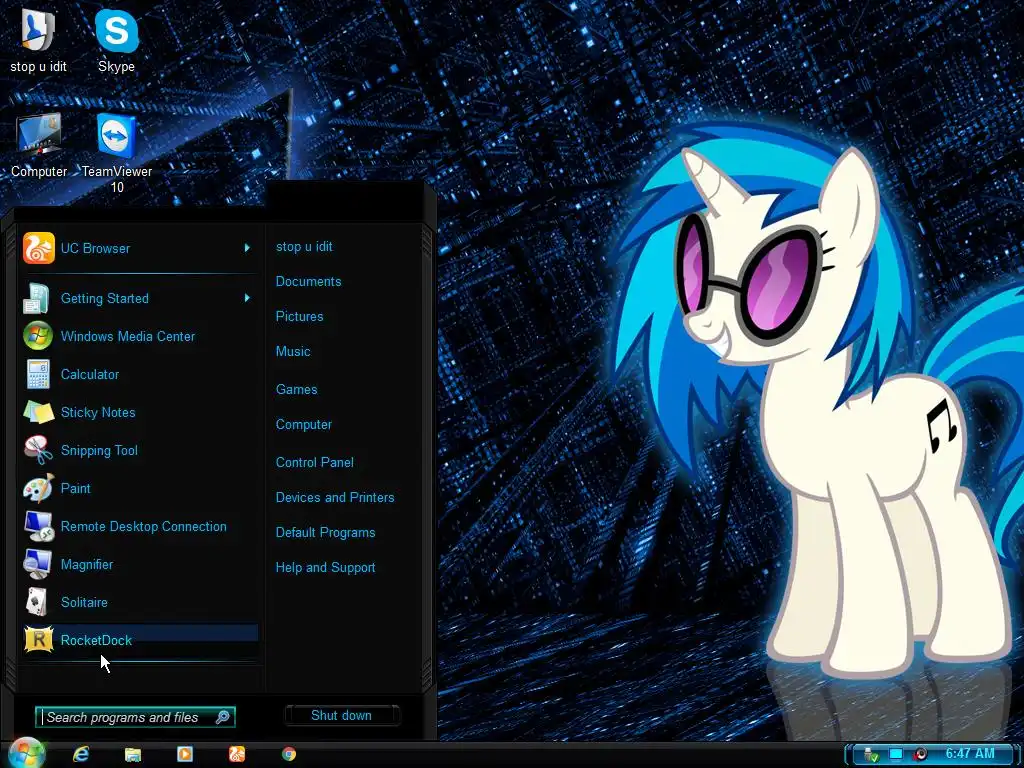Open Help and Support

coord(325,568)
